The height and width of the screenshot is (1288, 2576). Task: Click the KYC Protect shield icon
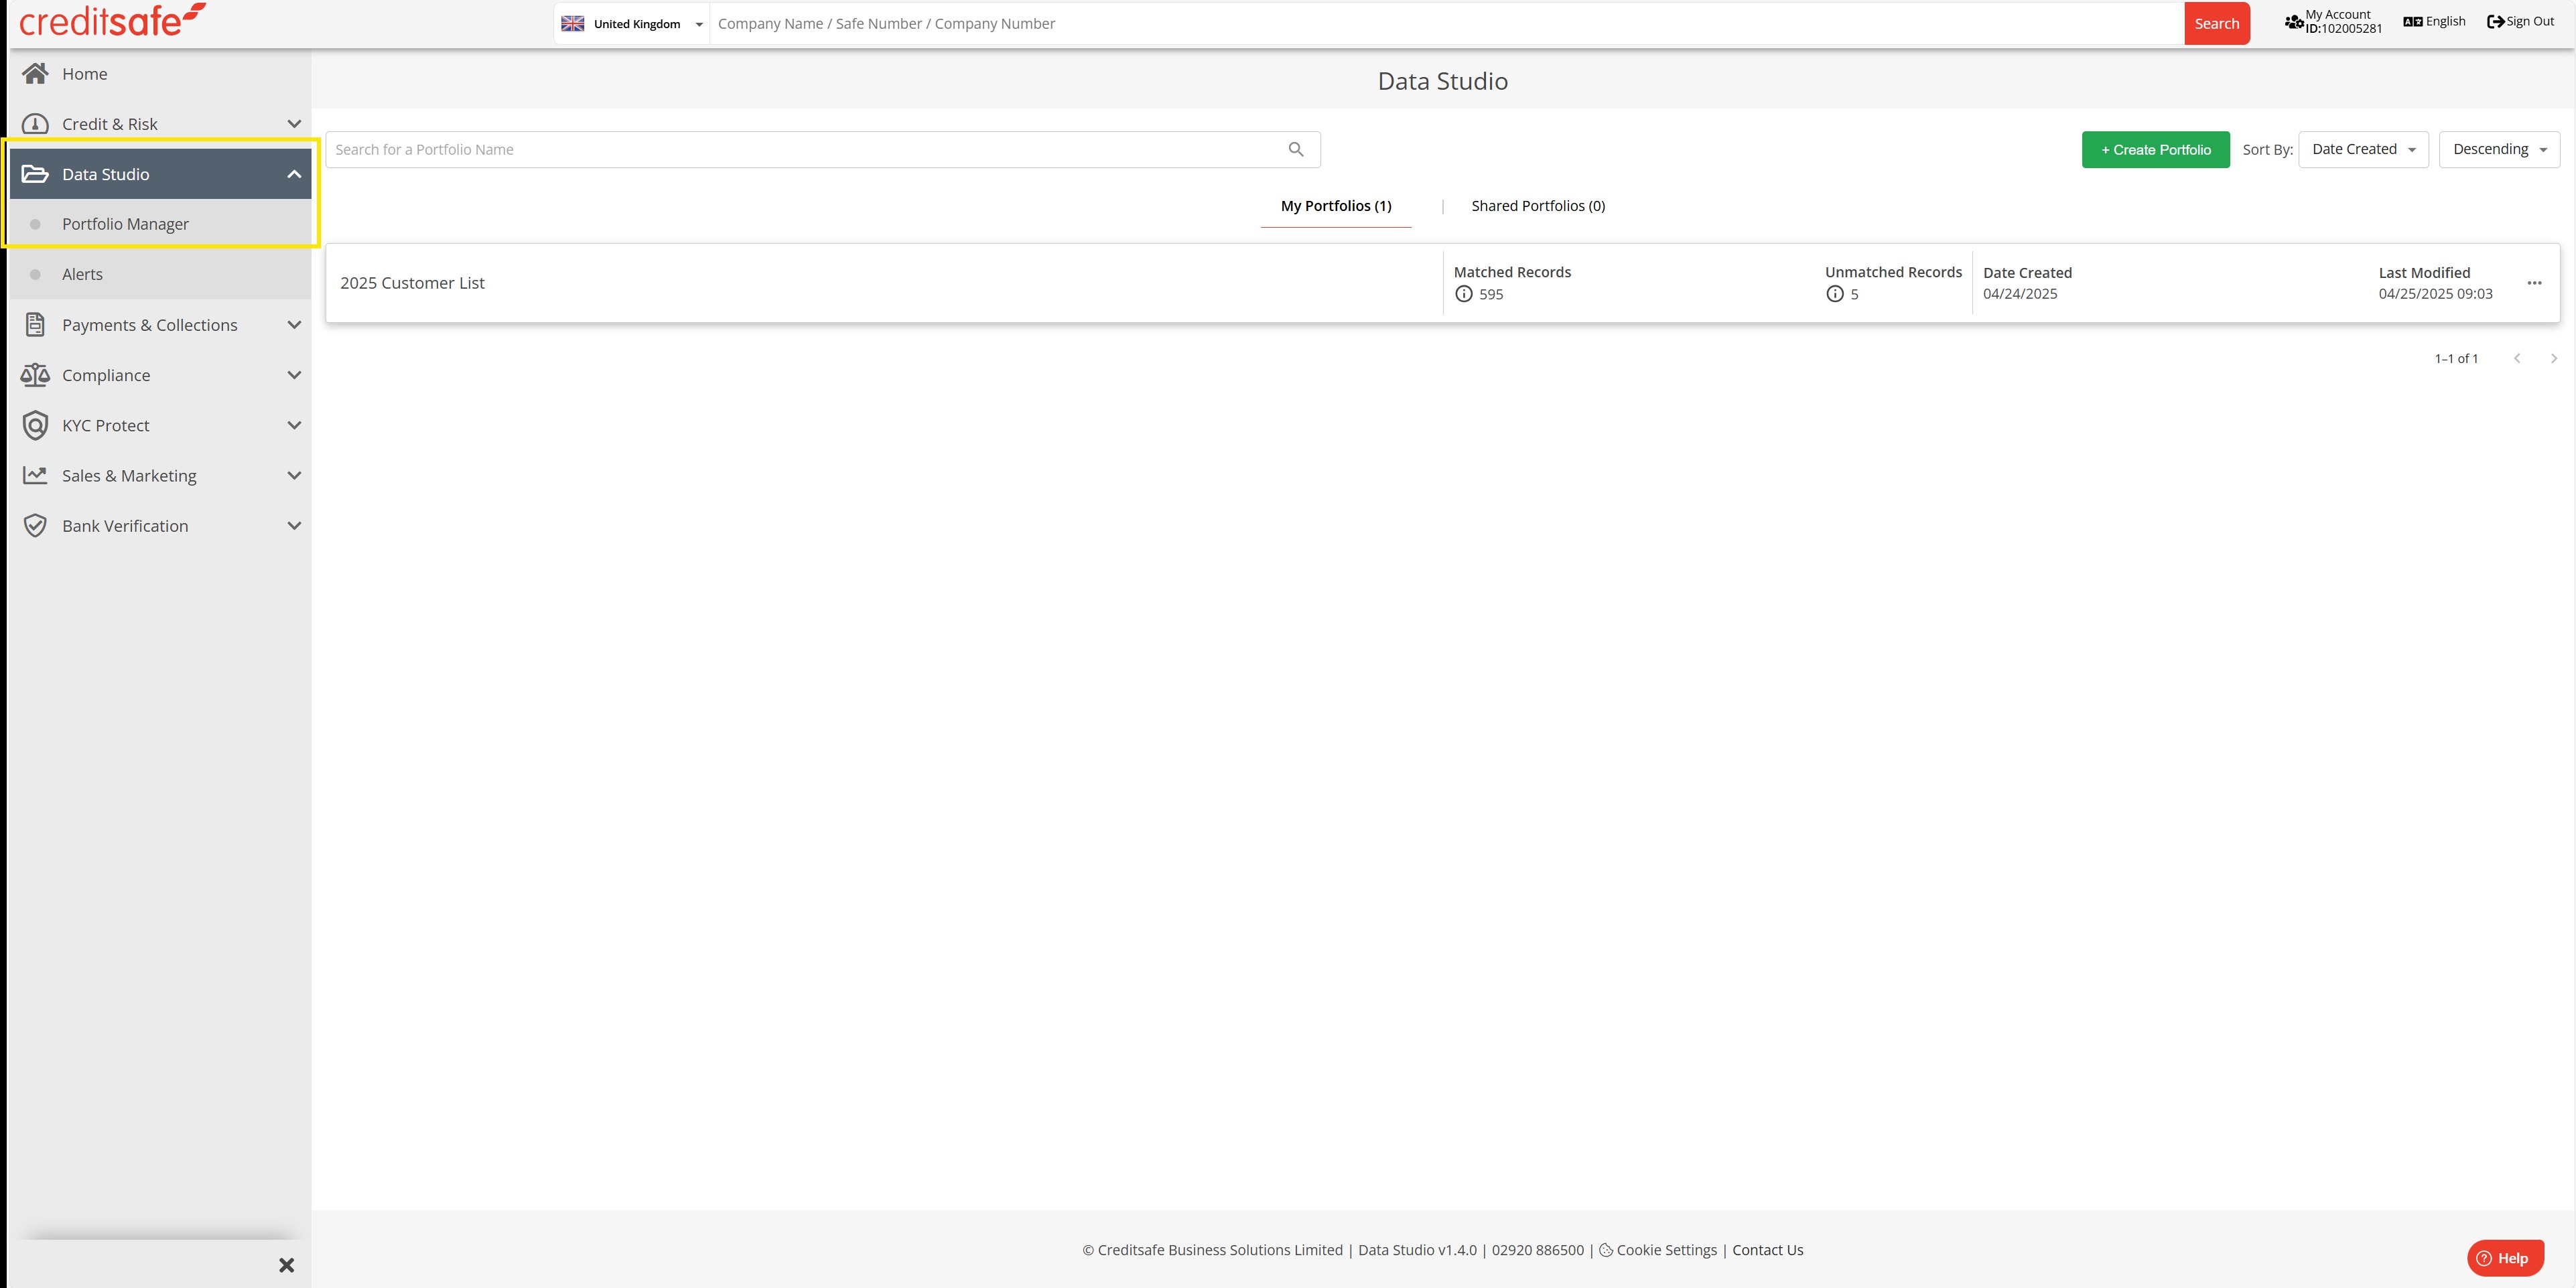(x=35, y=425)
